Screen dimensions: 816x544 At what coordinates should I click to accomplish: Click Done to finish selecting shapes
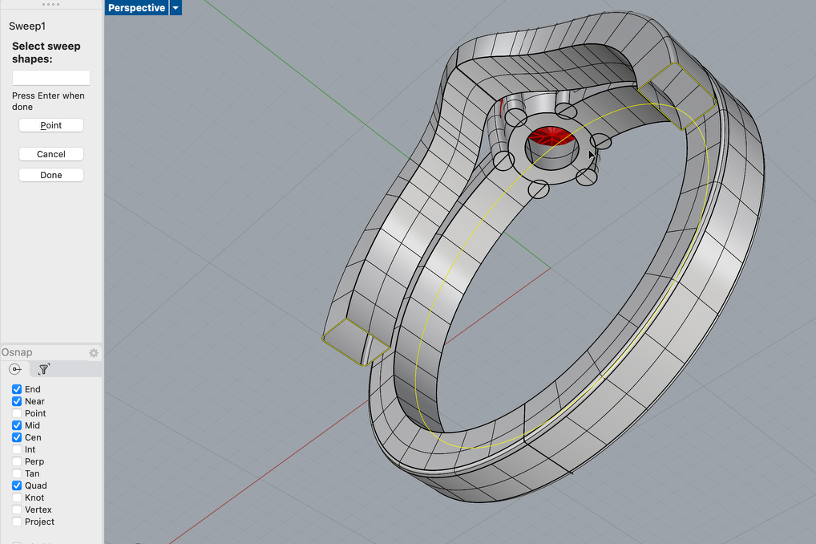point(51,175)
